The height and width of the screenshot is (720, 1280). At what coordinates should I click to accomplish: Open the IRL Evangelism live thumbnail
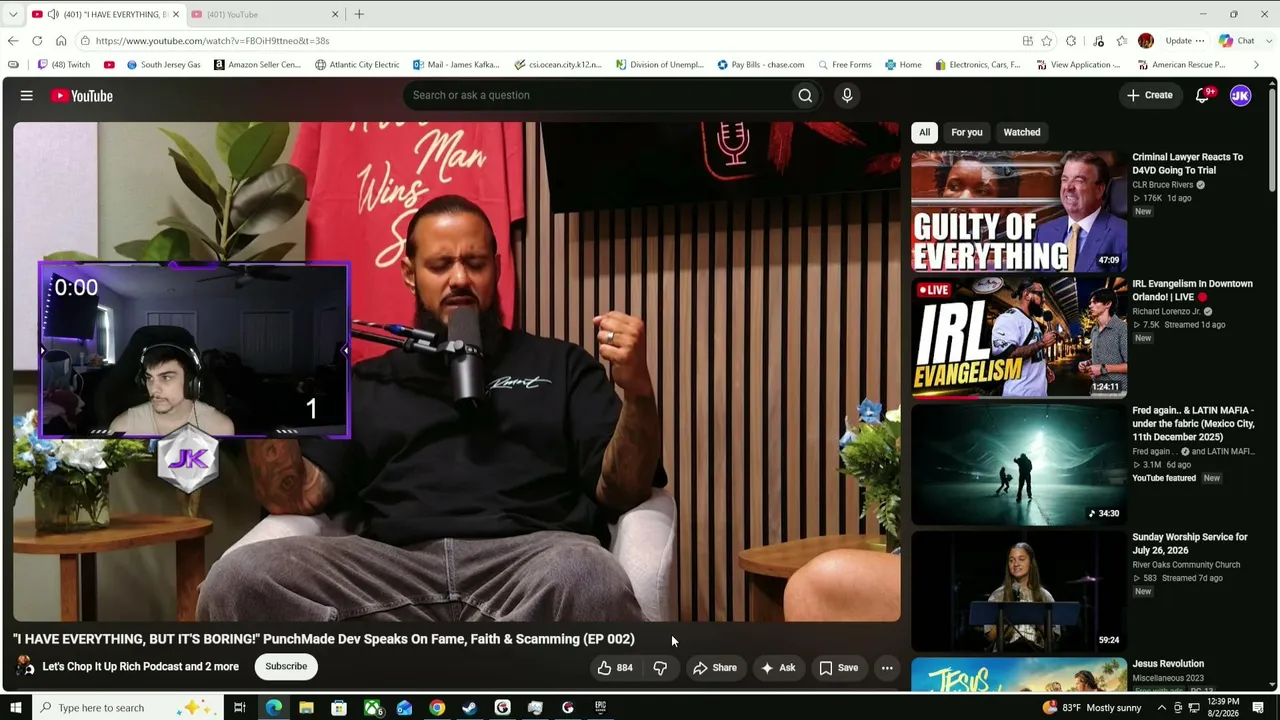click(x=1019, y=338)
